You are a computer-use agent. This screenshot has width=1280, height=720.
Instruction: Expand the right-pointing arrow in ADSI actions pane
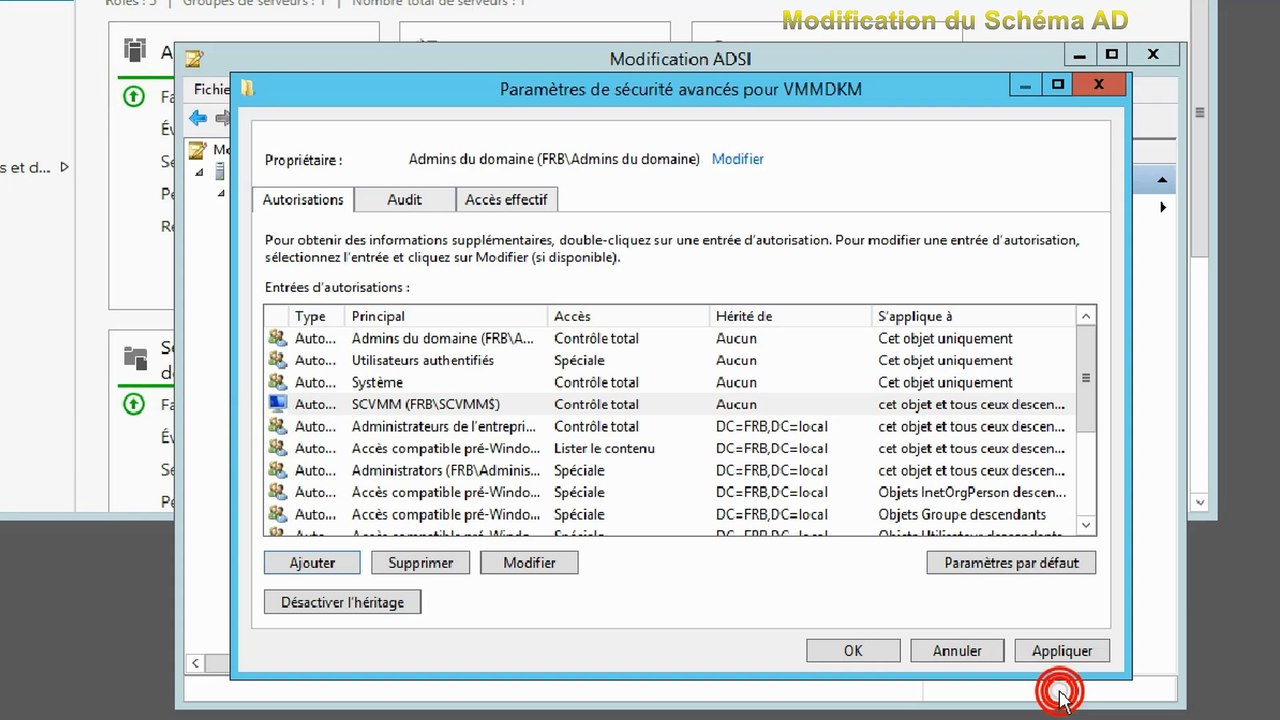[1163, 207]
